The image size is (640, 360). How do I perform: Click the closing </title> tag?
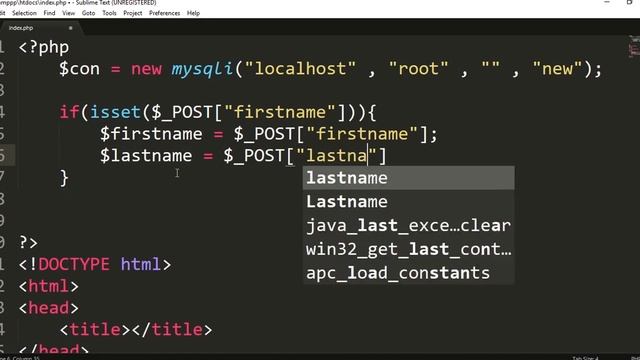(172, 329)
